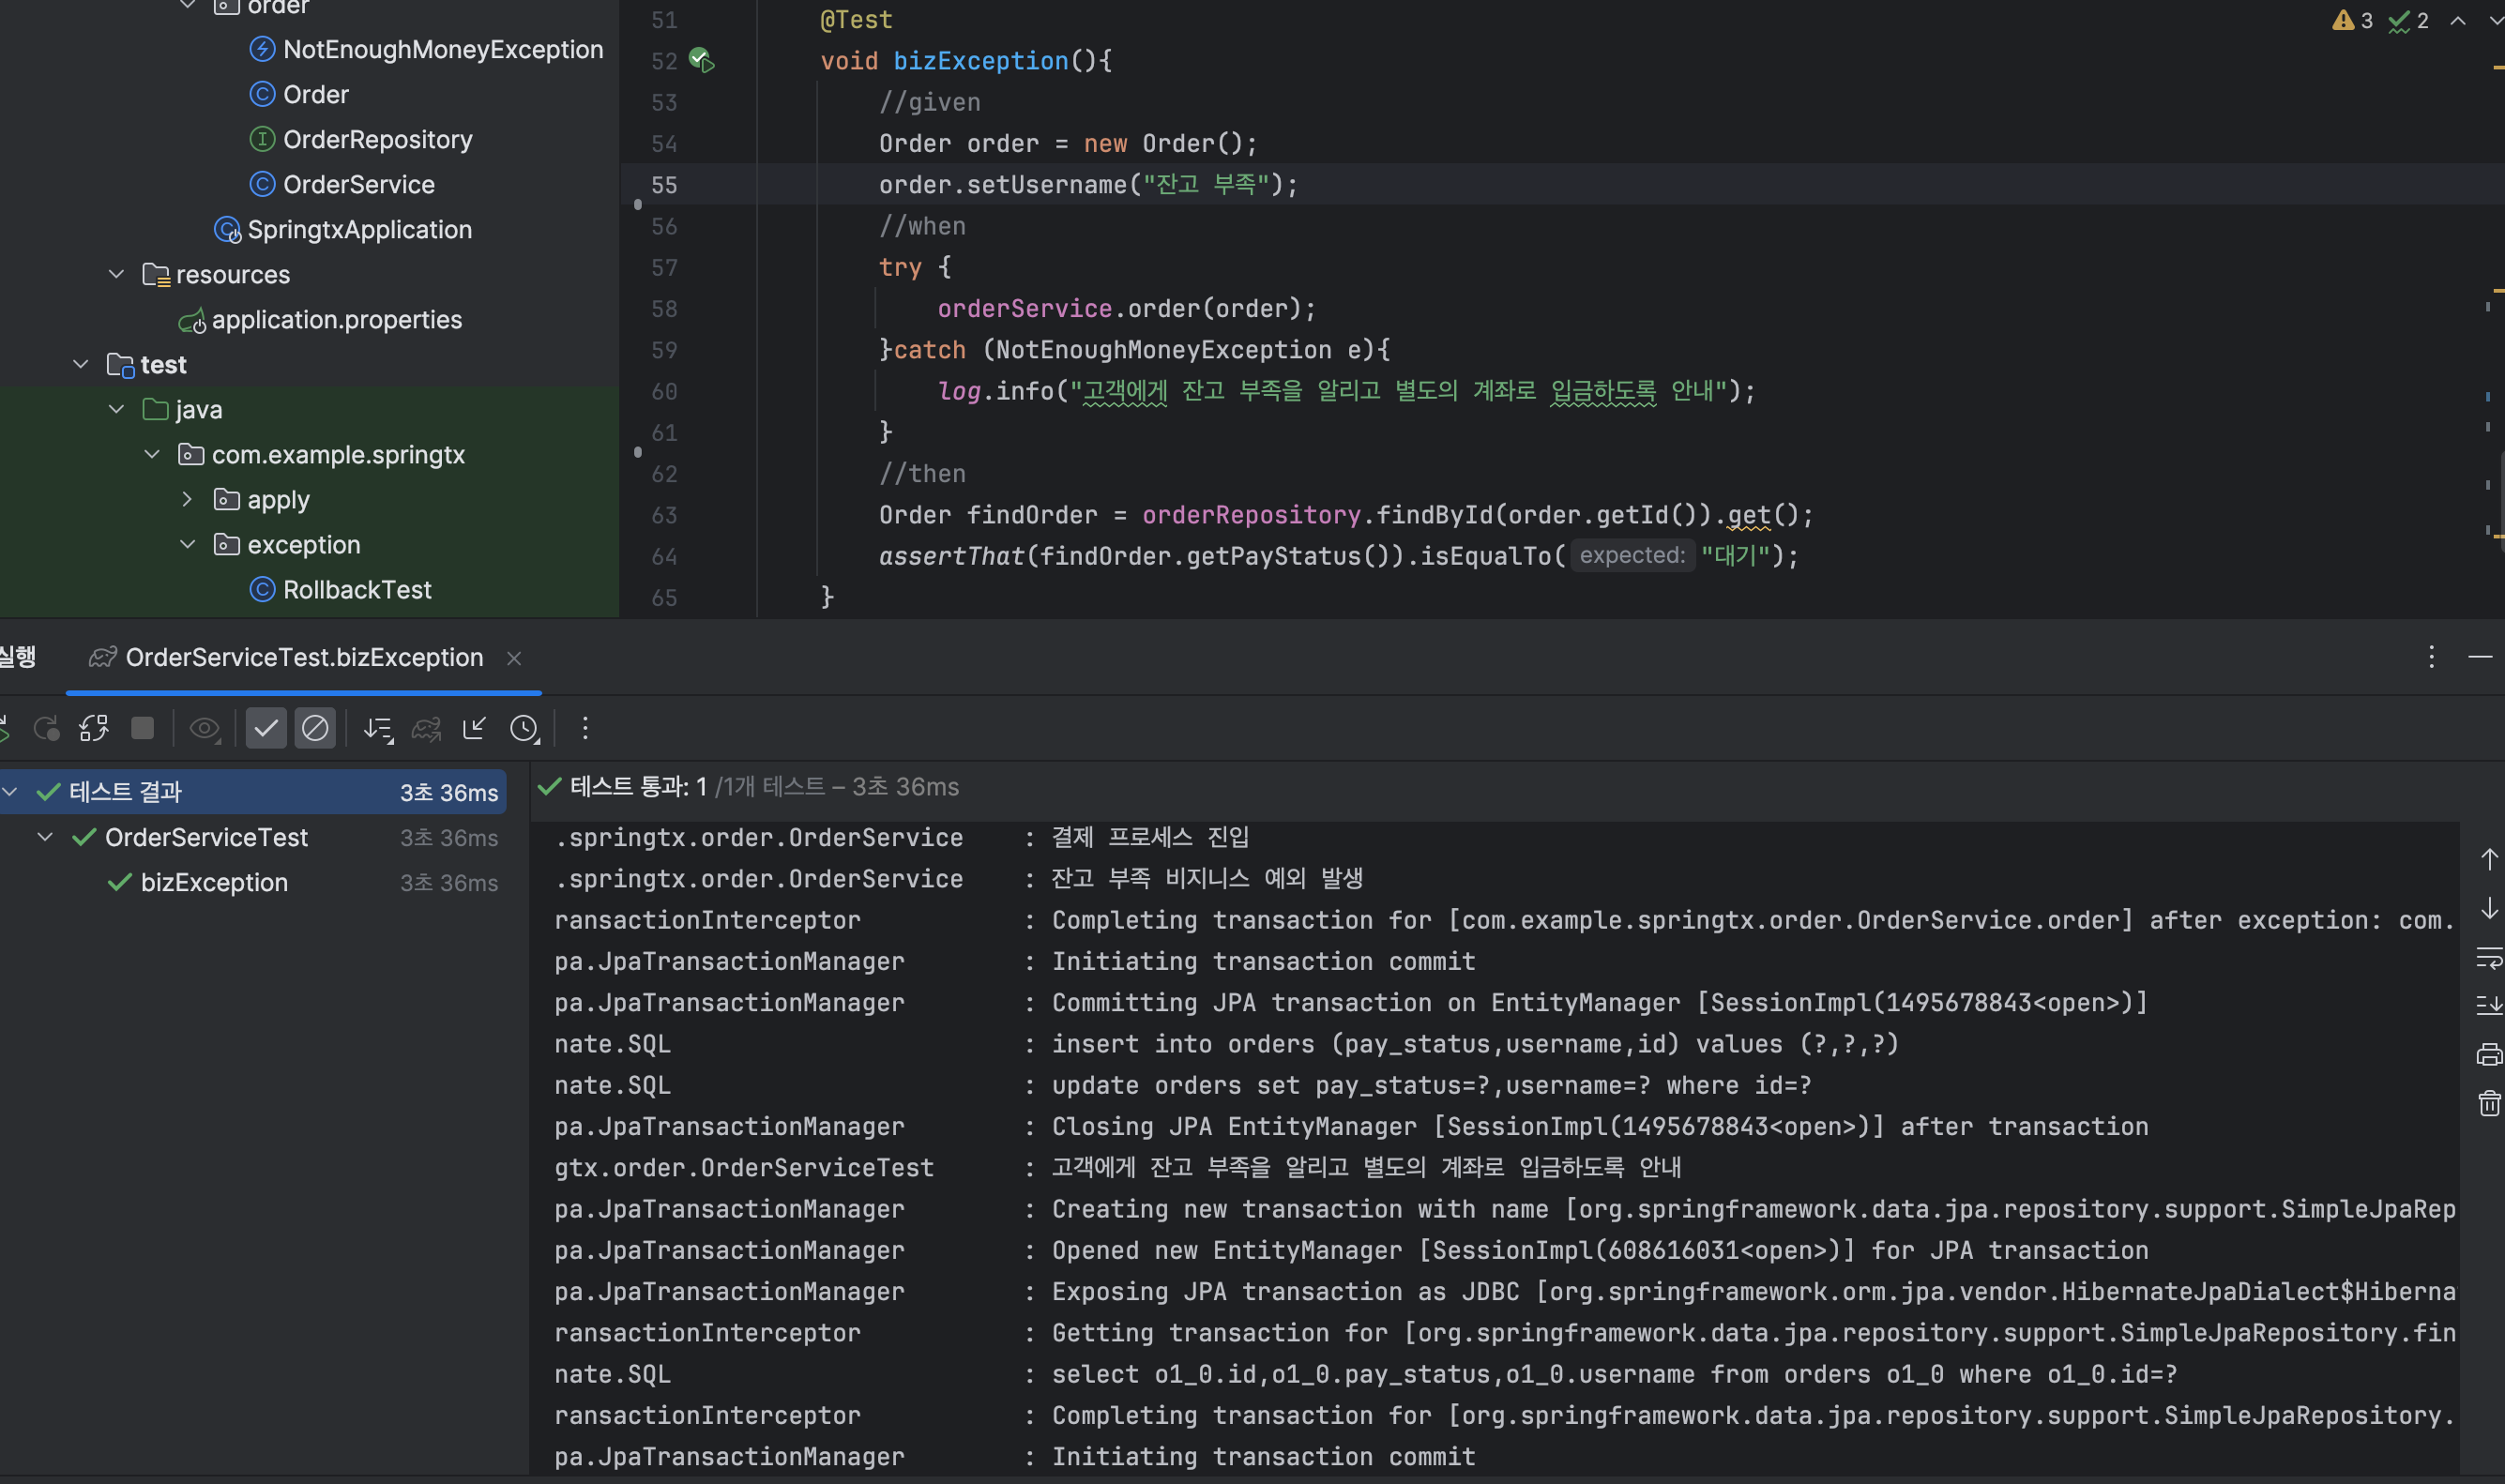Collapse the exception package folder
Viewport: 2505px width, 1484px height.
pyautogui.click(x=187, y=544)
